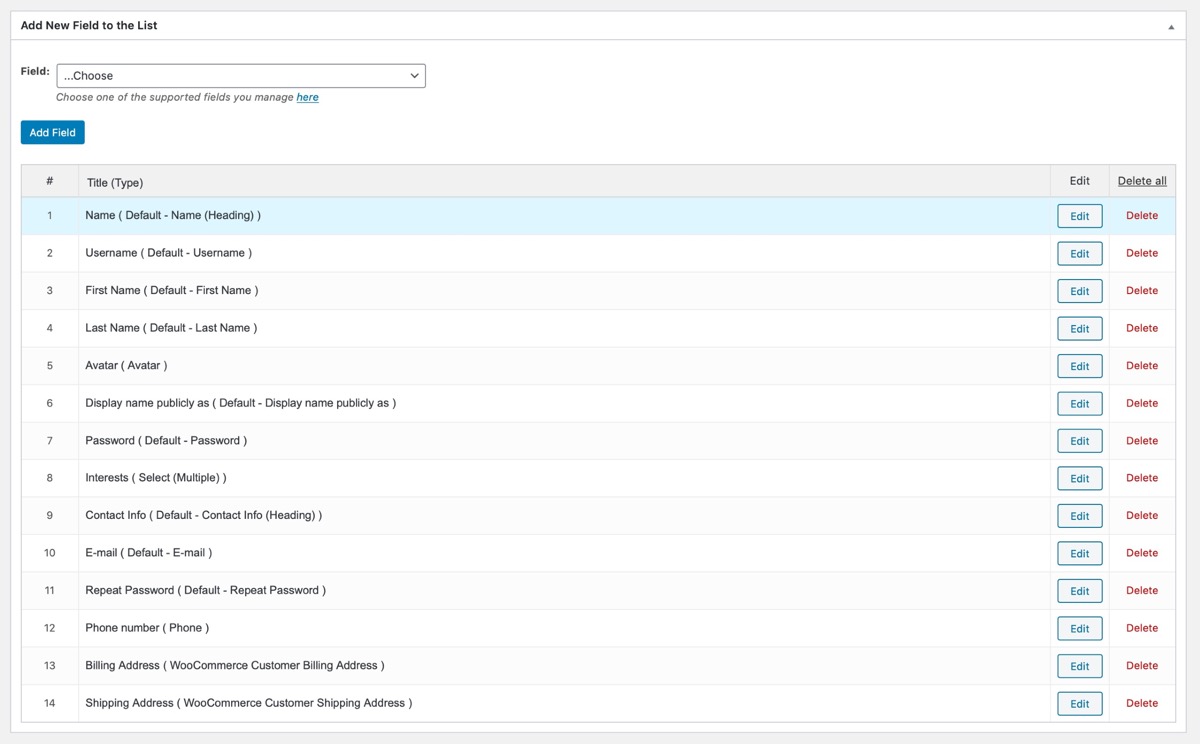Select "E-mail ( Default - E-mail )" text
Screen dimensions: 1200x744
(x=149, y=553)
